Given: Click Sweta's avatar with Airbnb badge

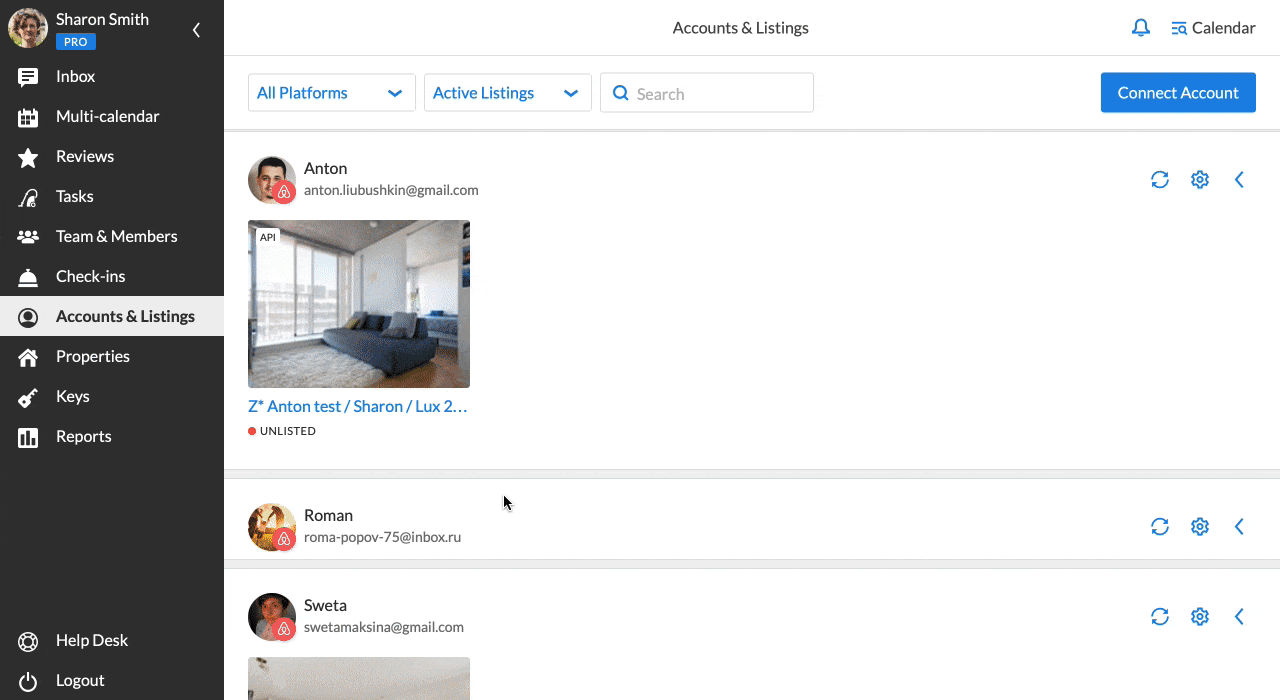Looking at the screenshot, I should 272,617.
